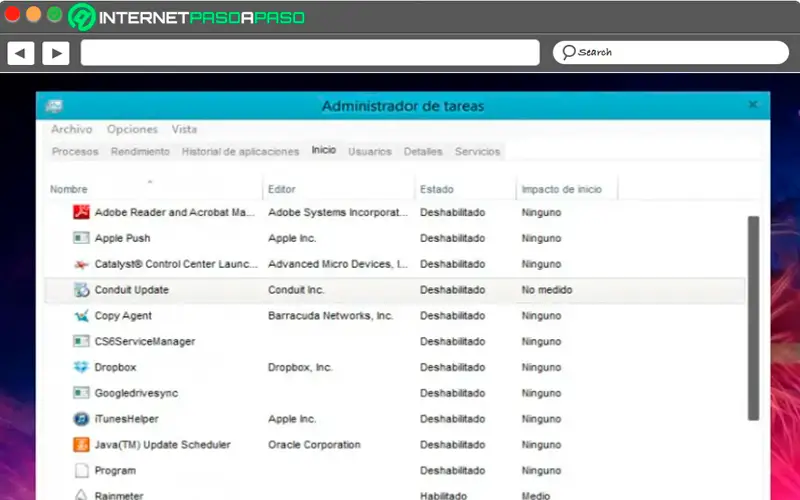Select Adobe Reader and Acrobat Ma... name
This screenshot has height=500, width=800.
coord(174,212)
